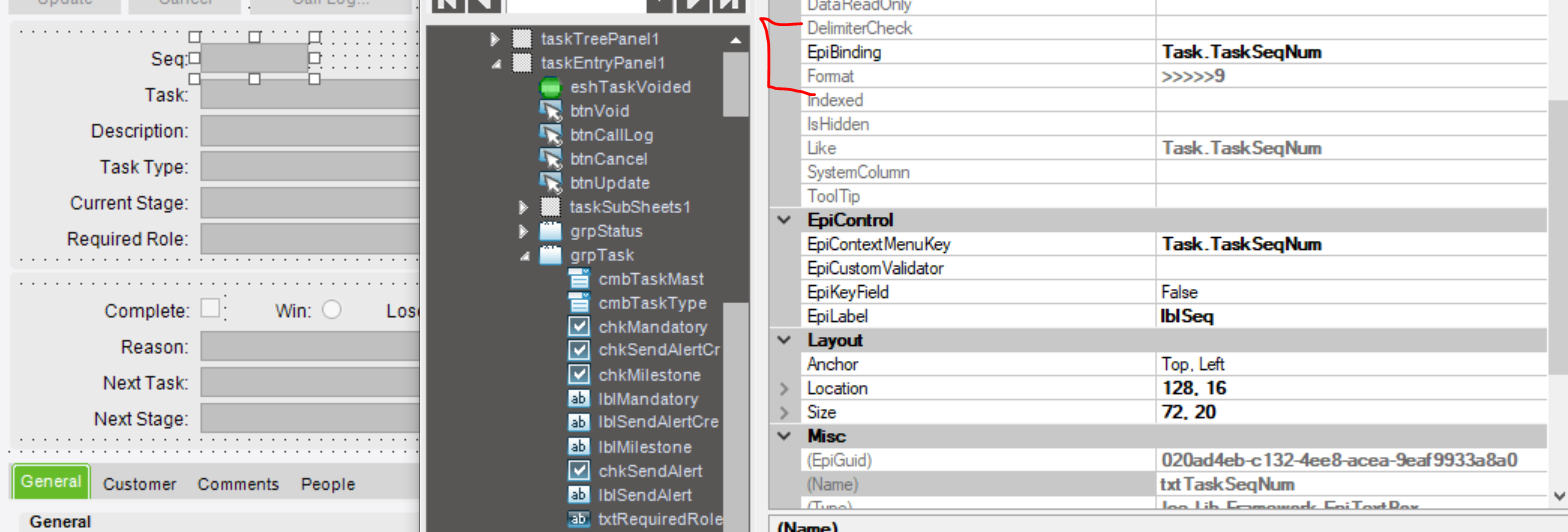Image resolution: width=1568 pixels, height=532 pixels.
Task: Click the chkMilestone checkbox icon in tree
Action: [579, 375]
